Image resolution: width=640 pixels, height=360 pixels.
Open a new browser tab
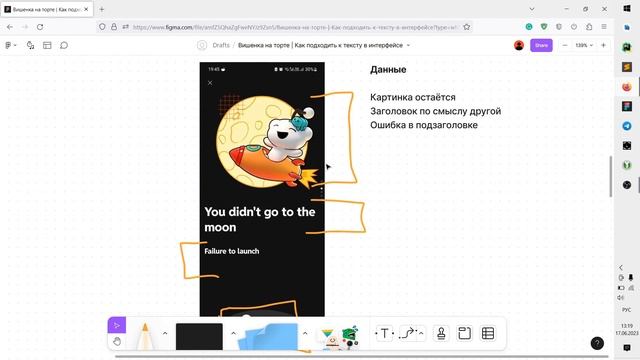coord(102,9)
